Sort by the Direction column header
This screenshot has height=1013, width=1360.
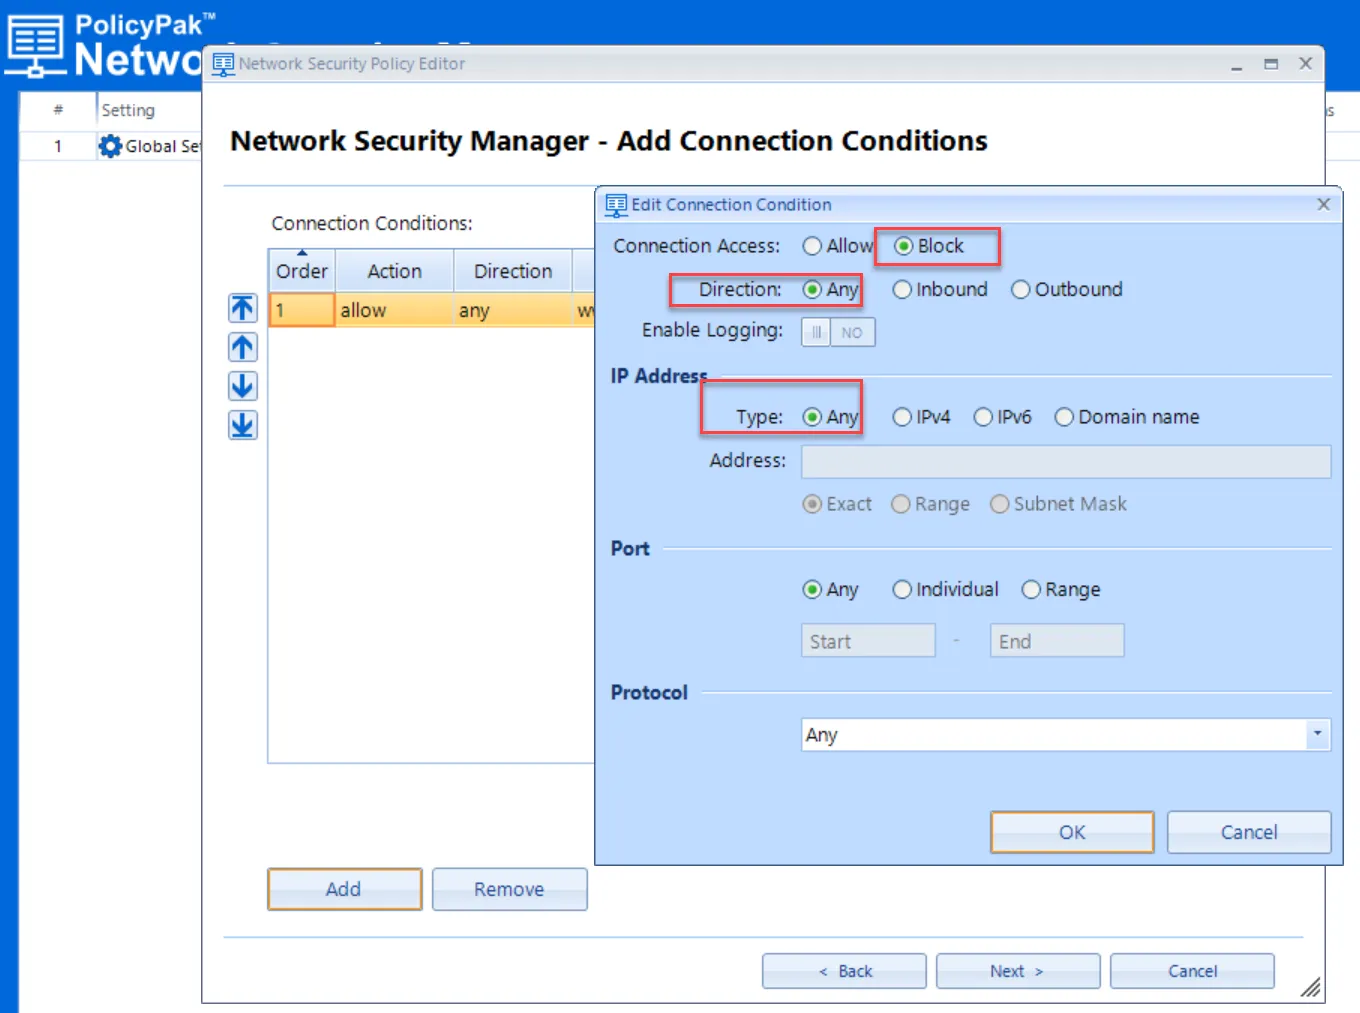pos(513,271)
